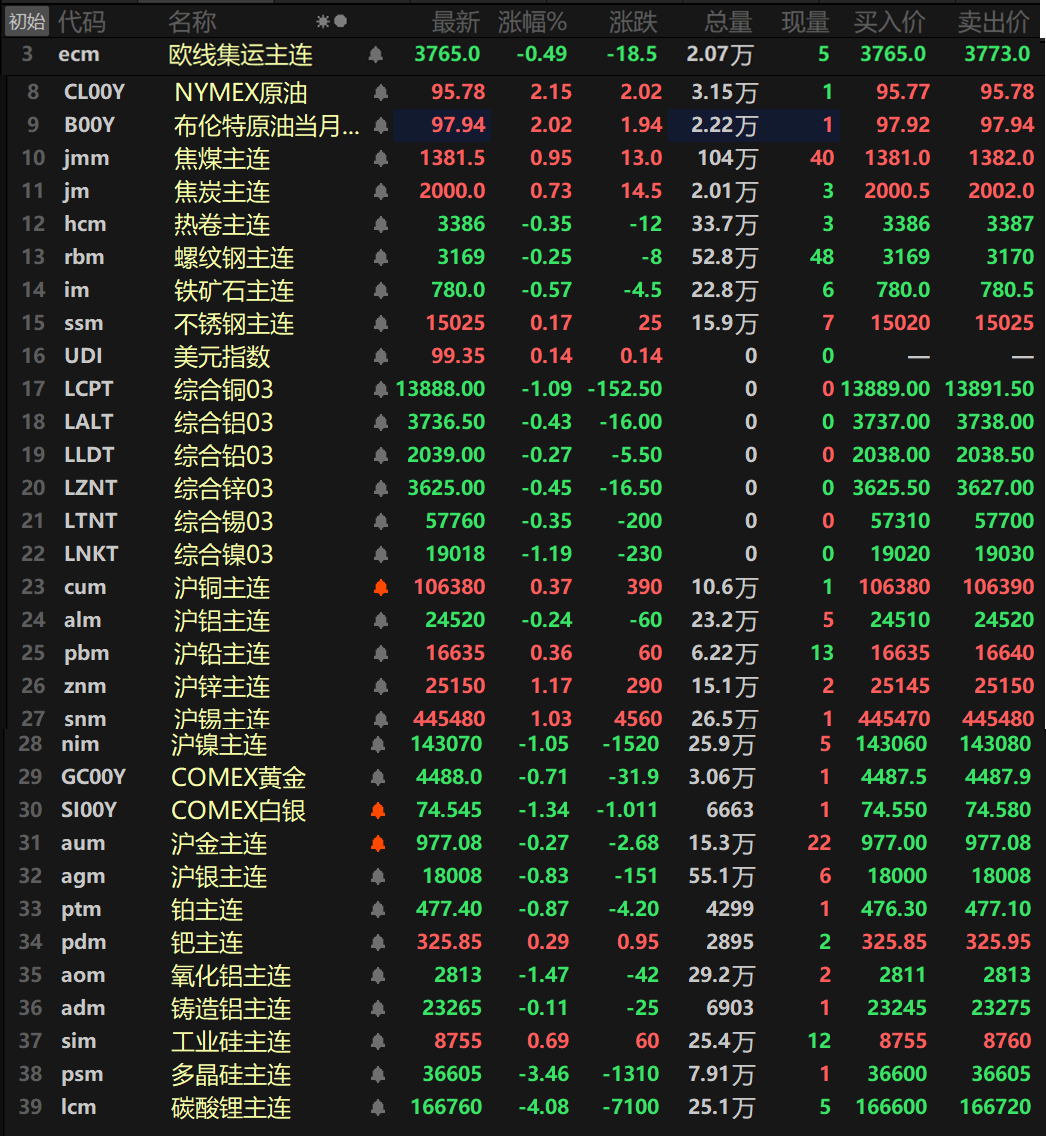Viewport: 1046px width, 1136px height.
Task: Click code pdm in row 34
Action: 83,942
